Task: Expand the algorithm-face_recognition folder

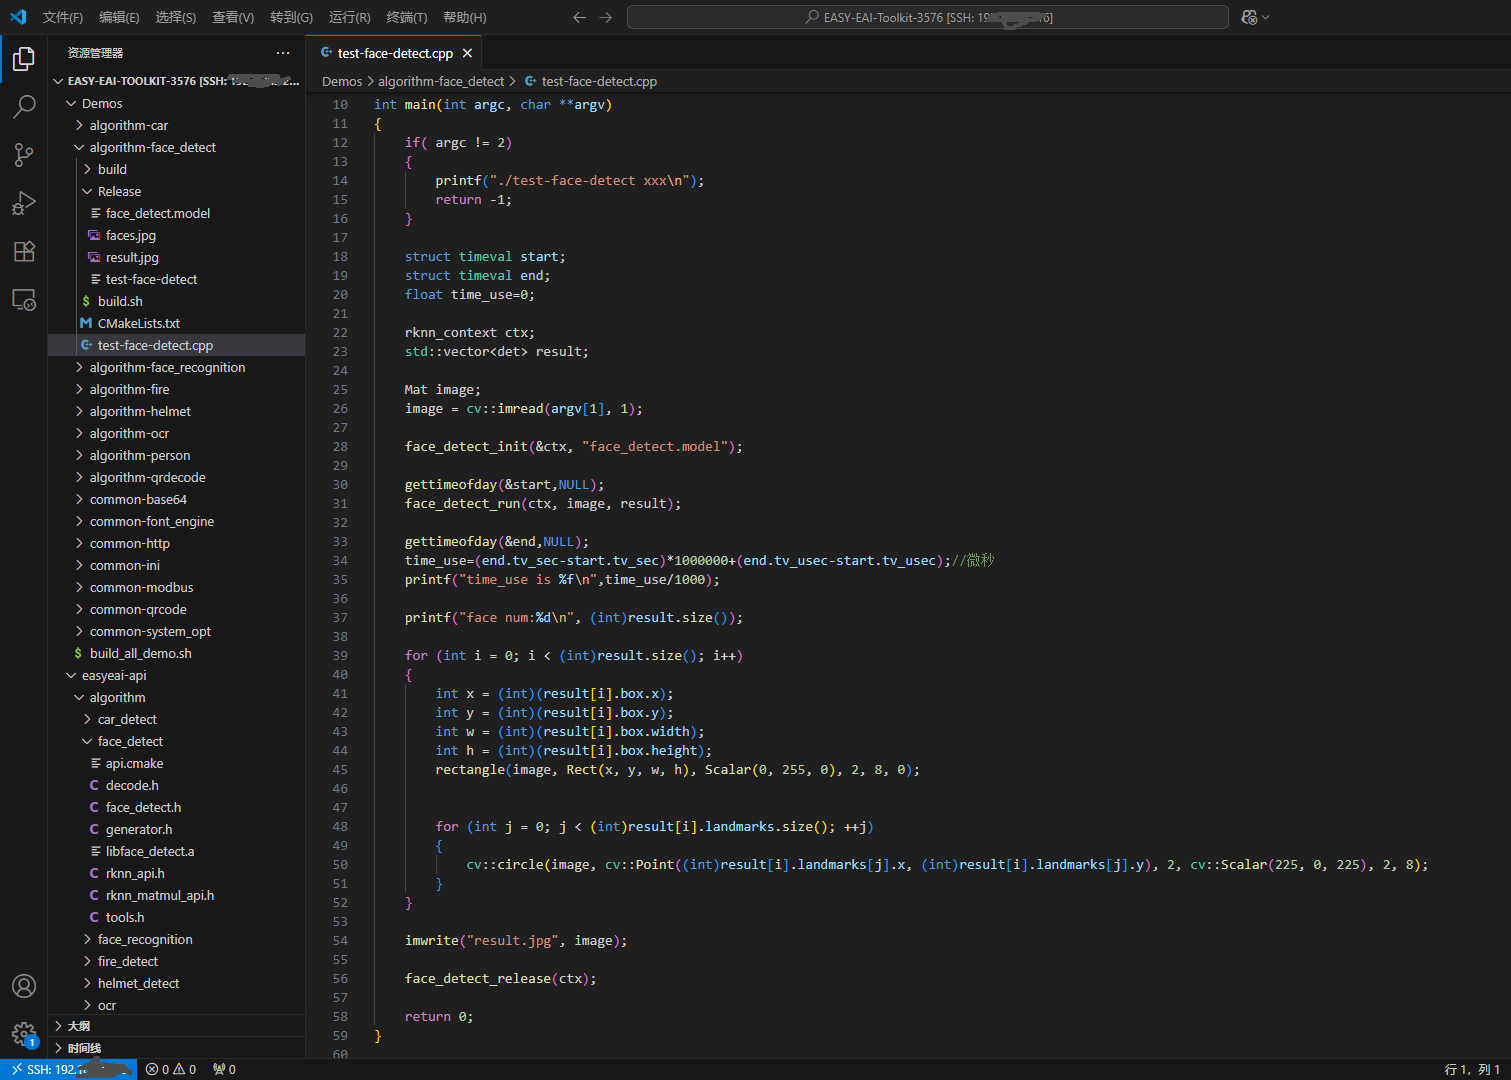Action: point(166,368)
